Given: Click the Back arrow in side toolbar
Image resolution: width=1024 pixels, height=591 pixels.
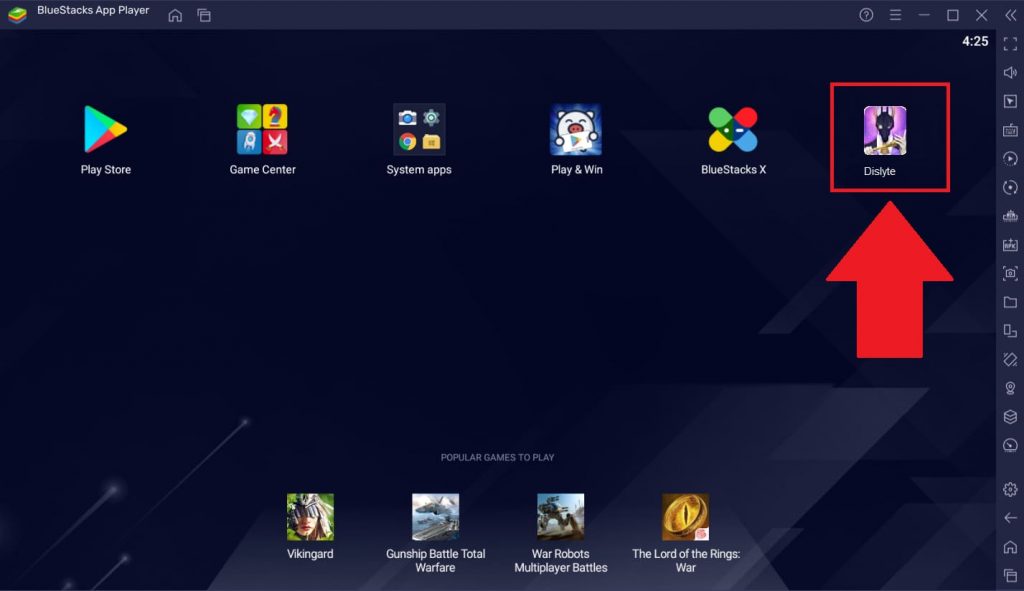Looking at the screenshot, I should [1010, 518].
